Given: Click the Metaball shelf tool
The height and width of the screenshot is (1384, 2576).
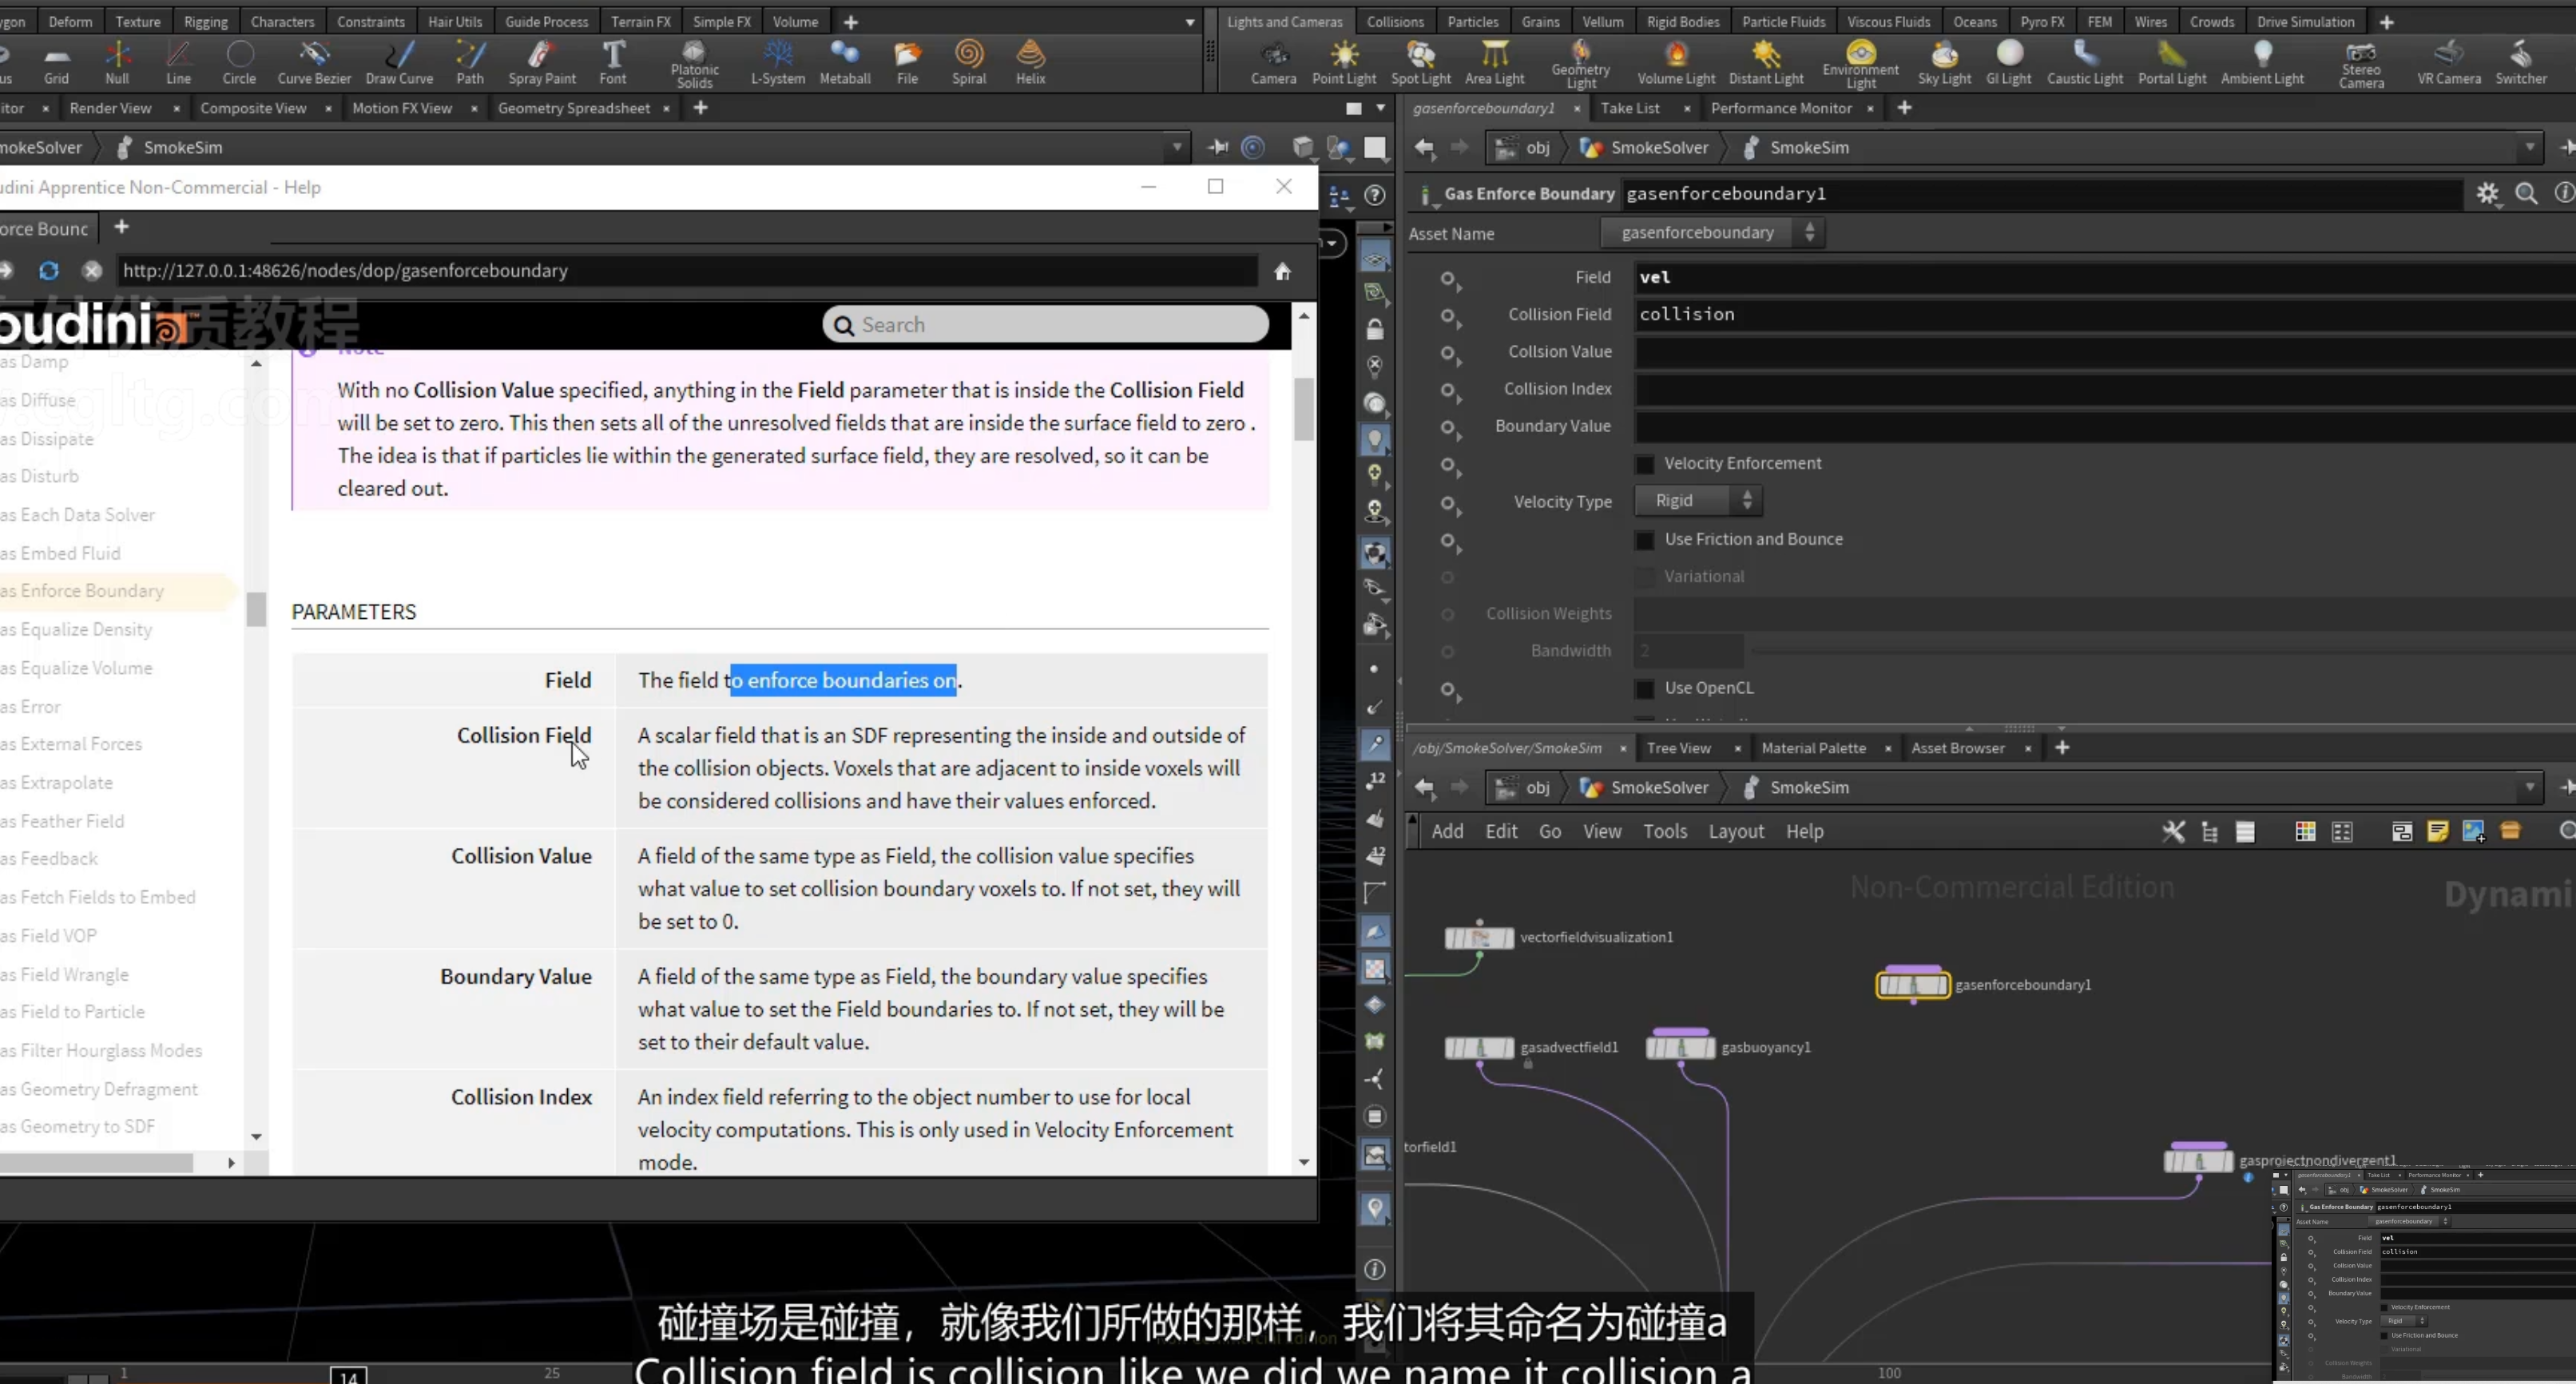Looking at the screenshot, I should tap(845, 62).
